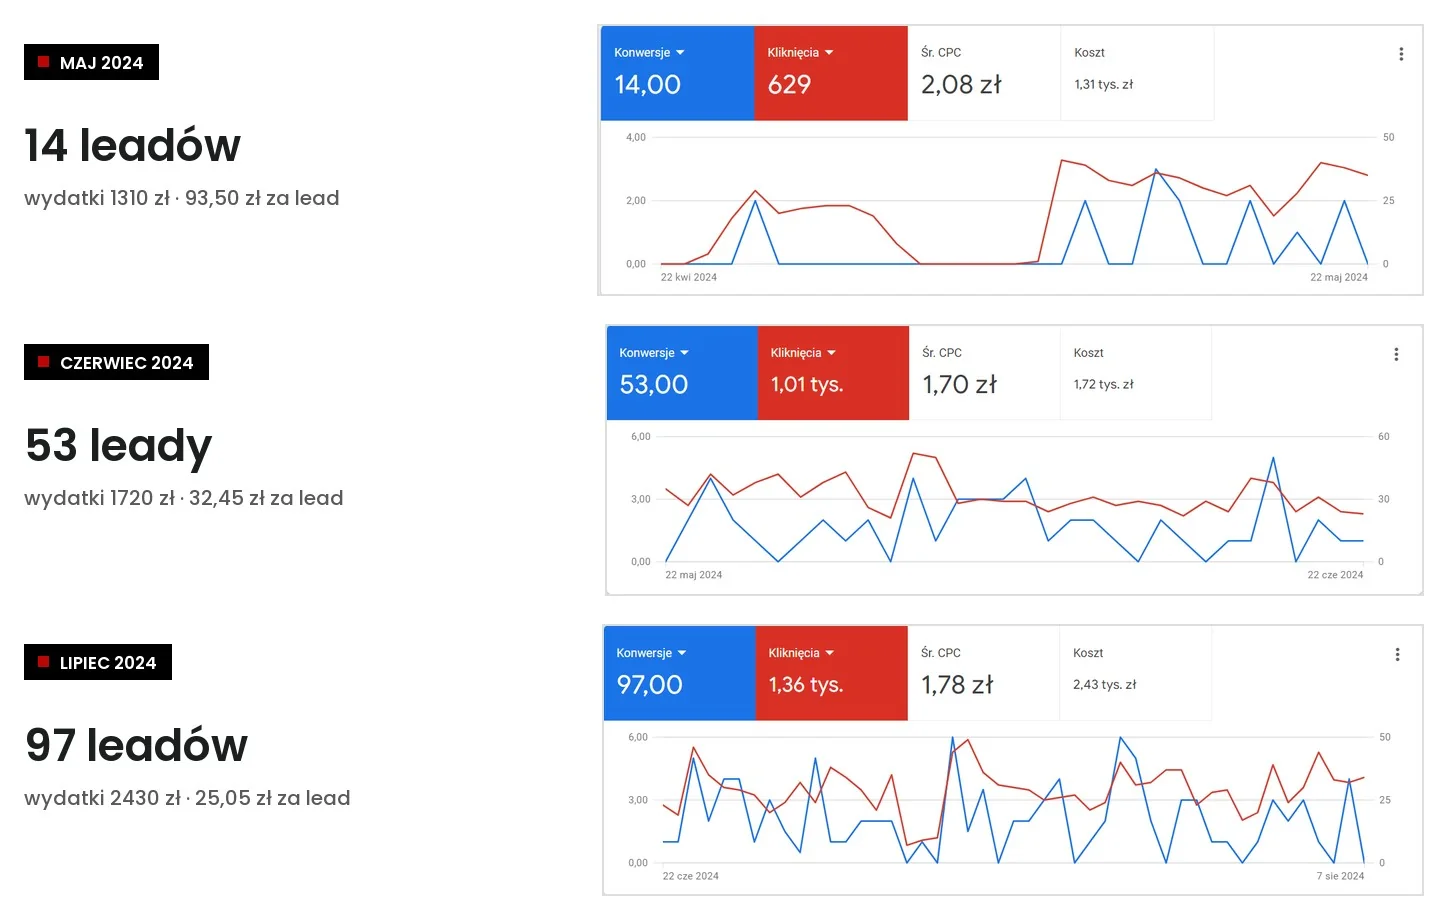This screenshot has height=920, width=1448.
Task: Select the Śr. CPC card showing 1,78 zł
Action: 983,673
